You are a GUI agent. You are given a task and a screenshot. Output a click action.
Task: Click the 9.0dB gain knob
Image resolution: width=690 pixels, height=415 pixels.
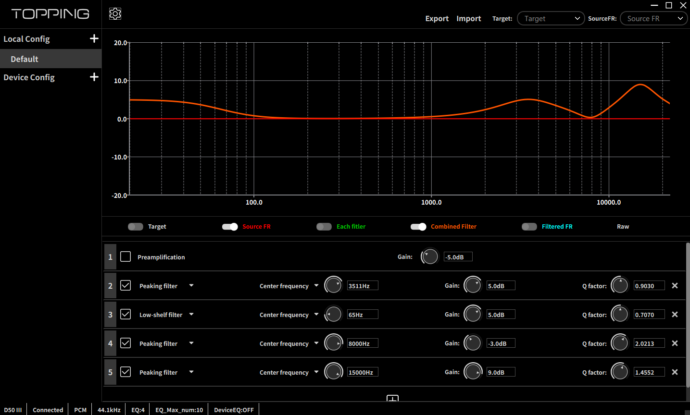473,372
